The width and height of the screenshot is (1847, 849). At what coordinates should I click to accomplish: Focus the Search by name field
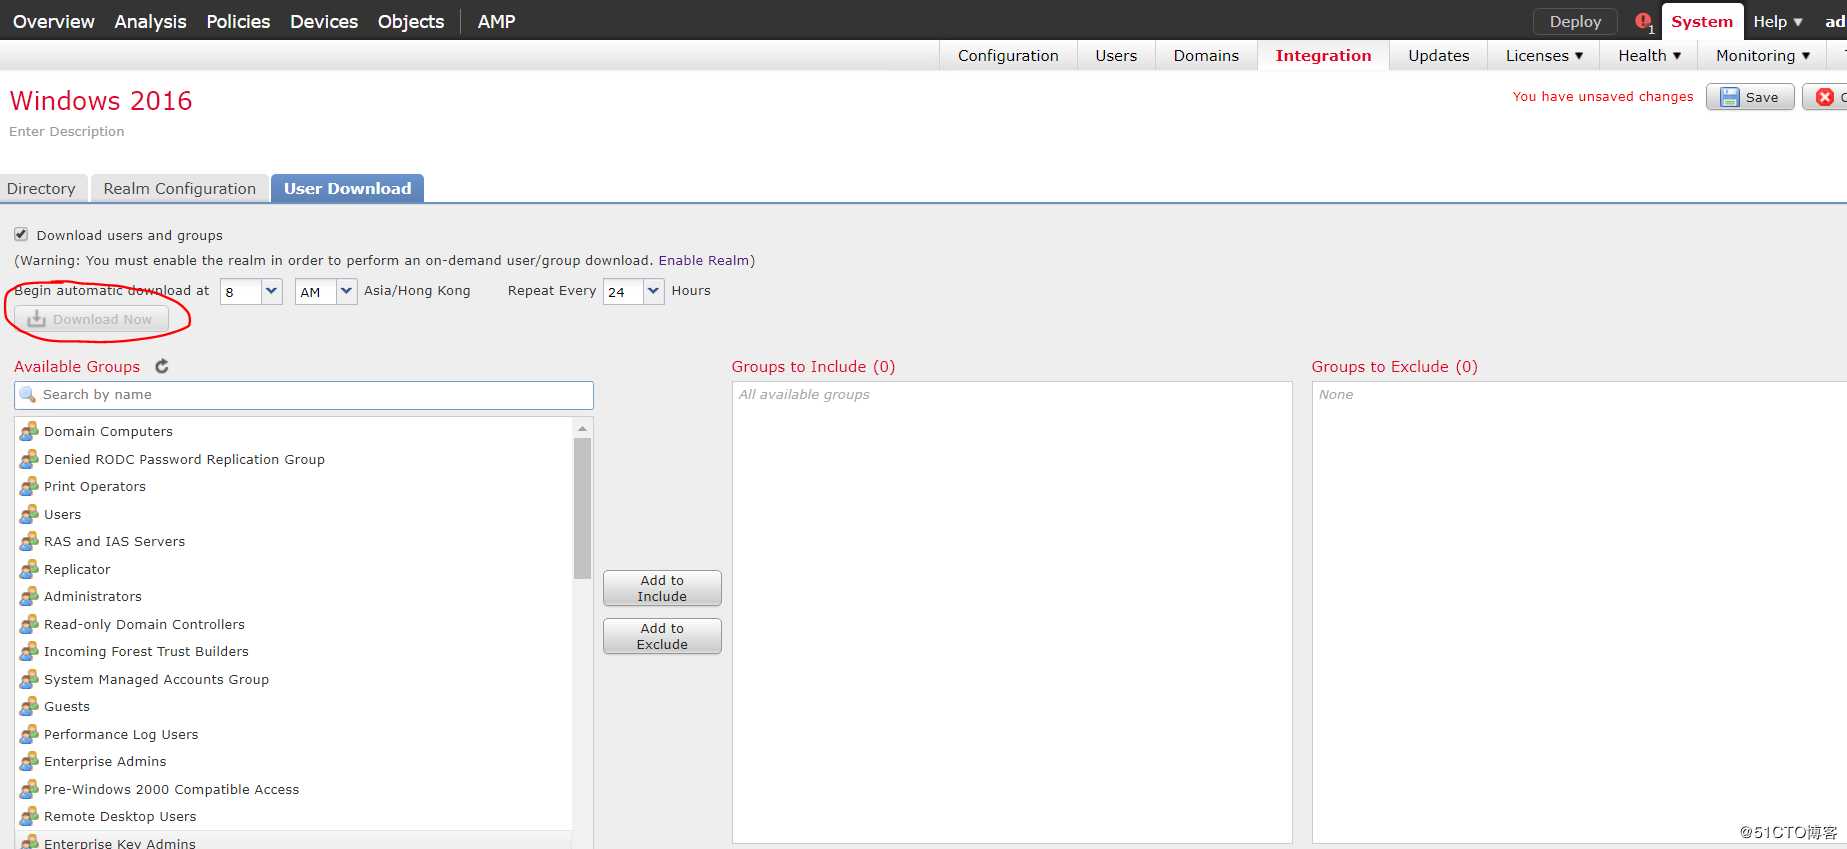click(304, 395)
